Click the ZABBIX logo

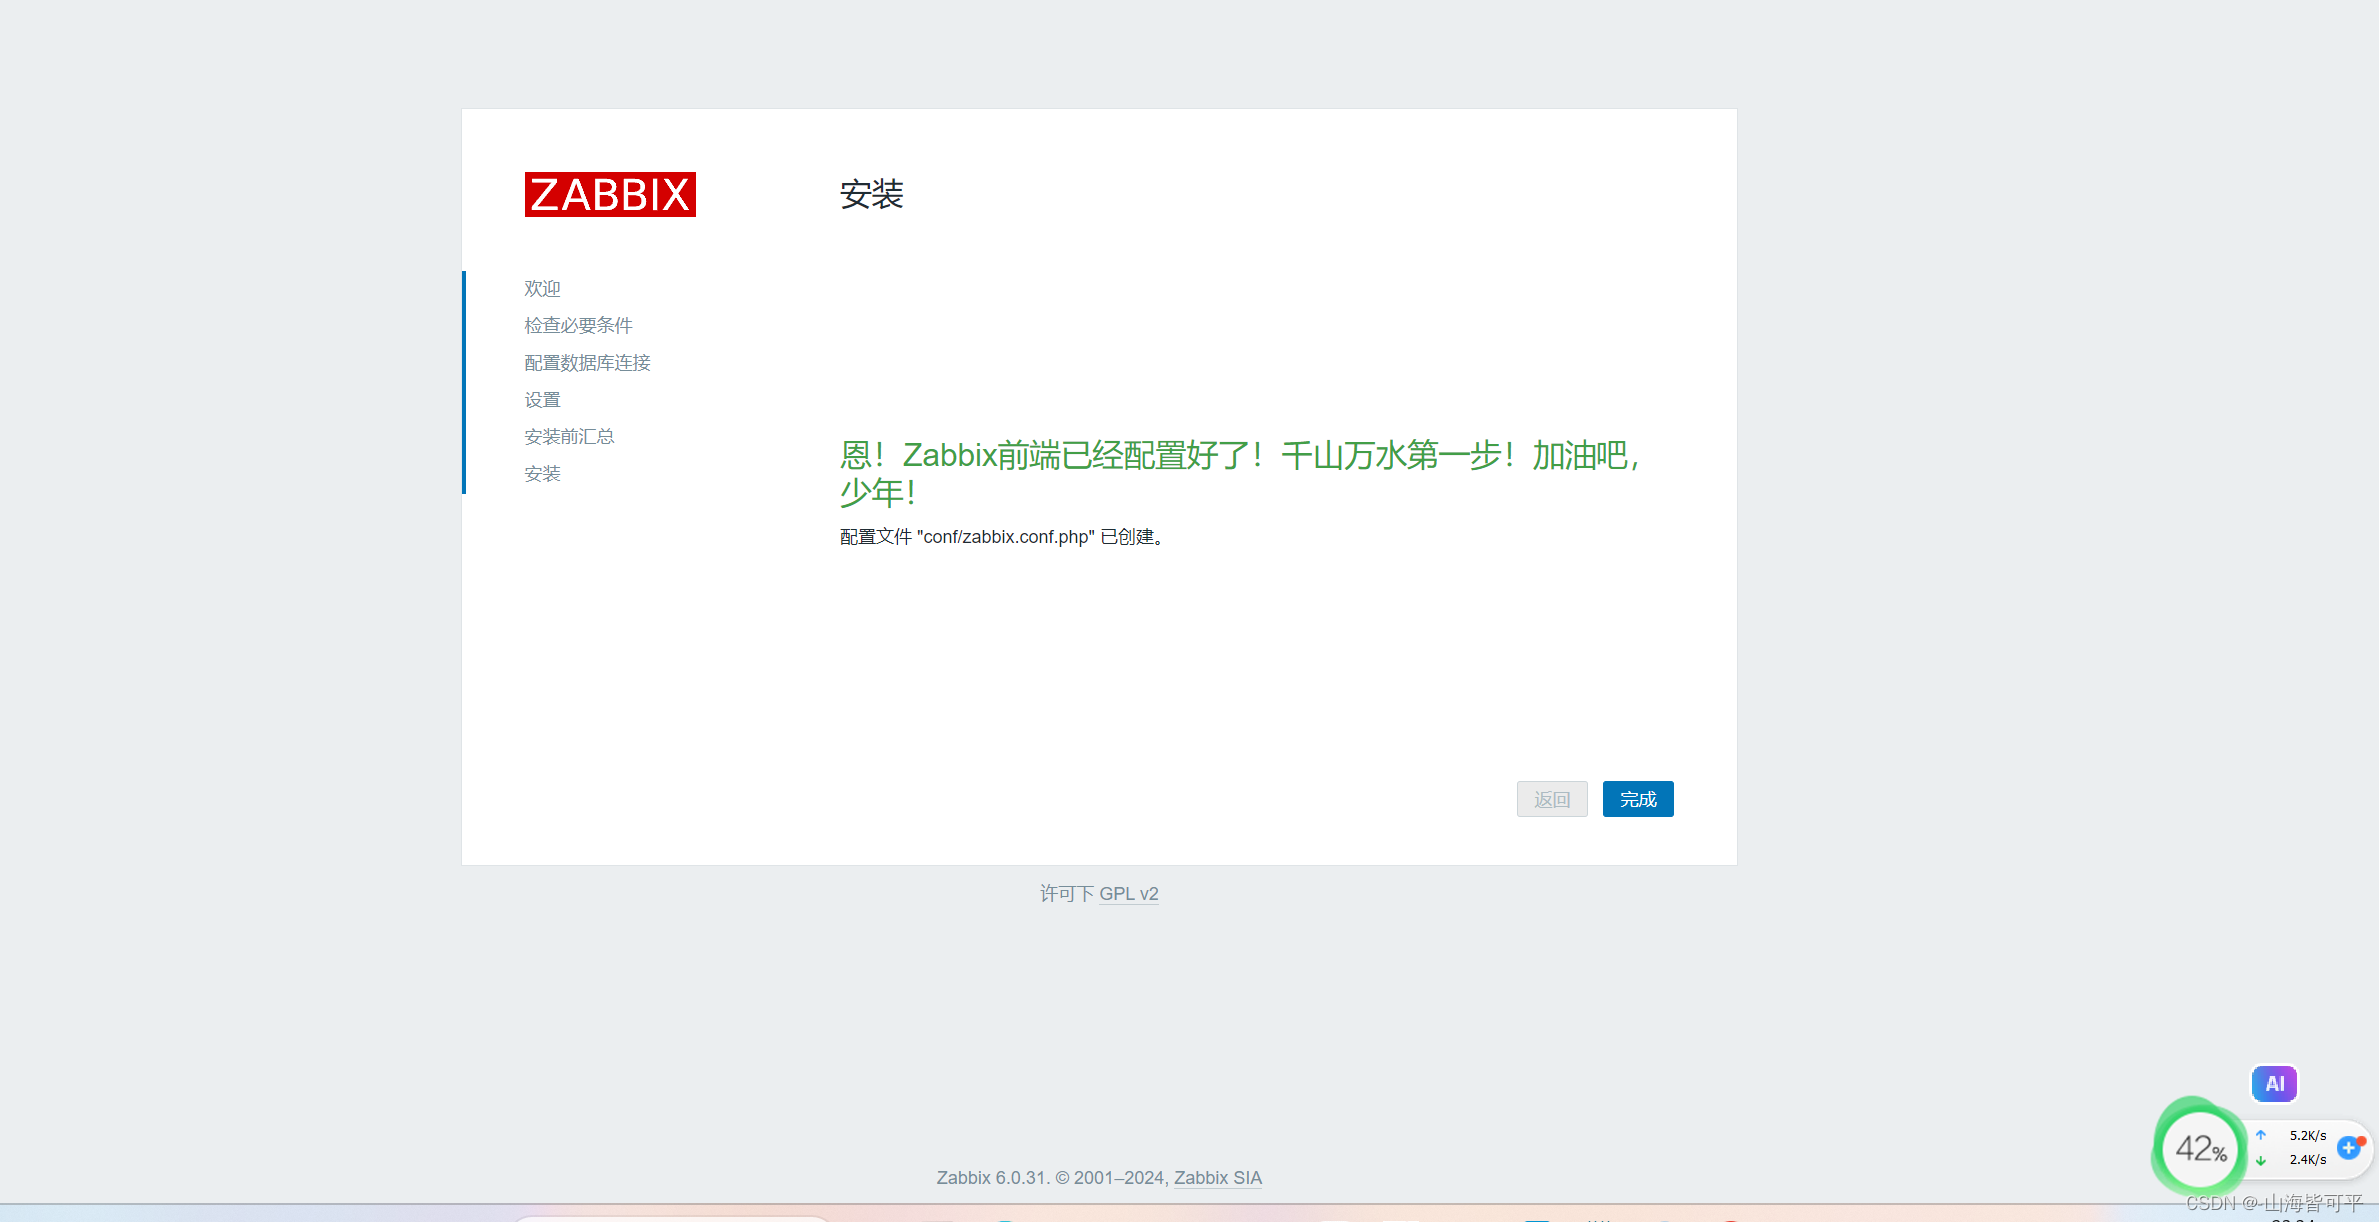610,194
